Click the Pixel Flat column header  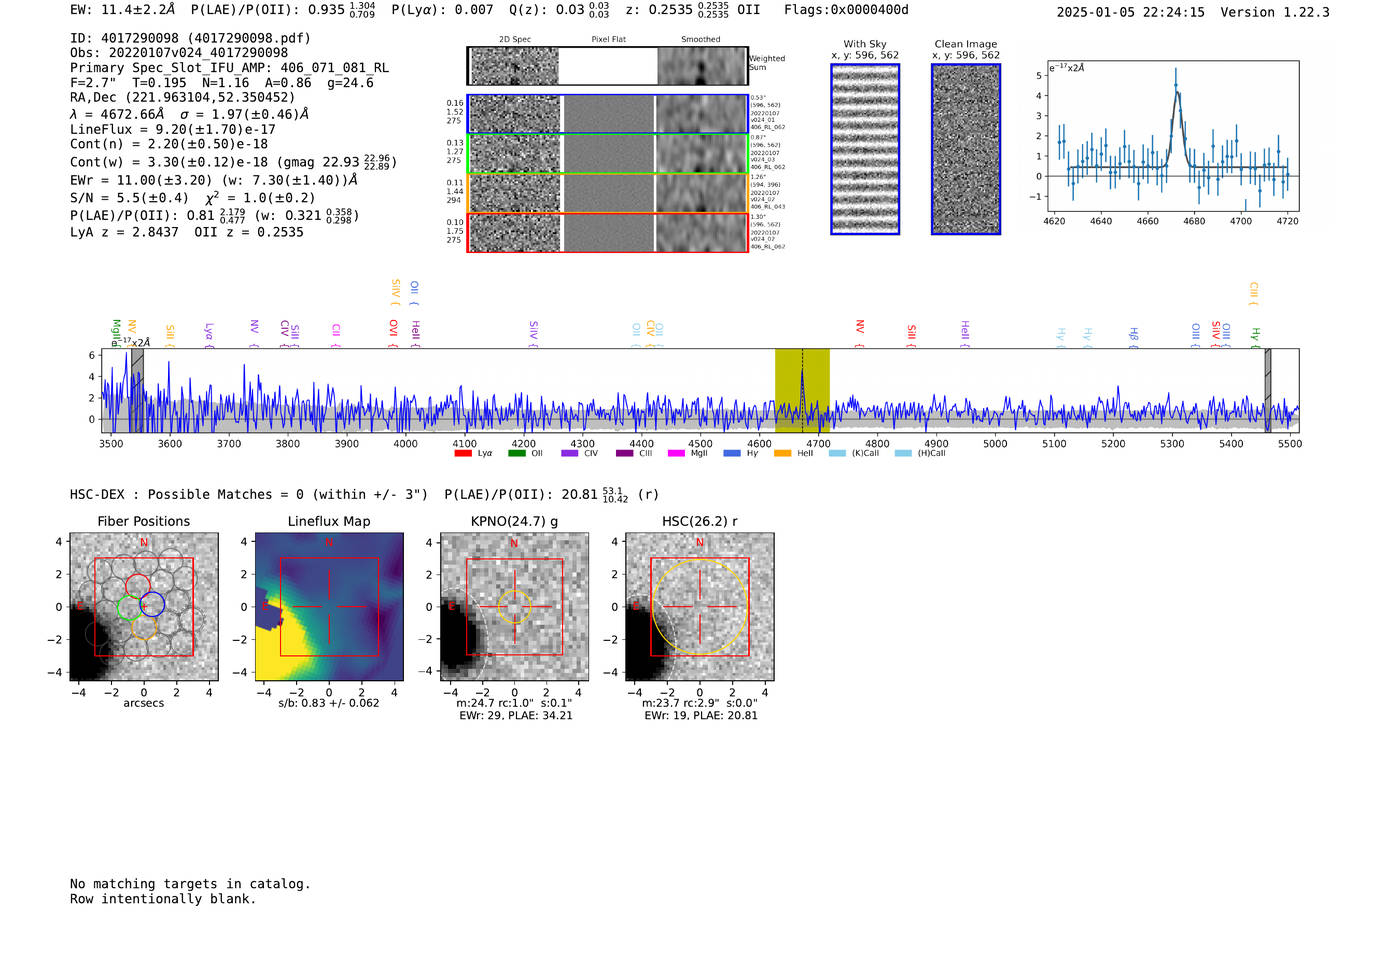coord(608,40)
